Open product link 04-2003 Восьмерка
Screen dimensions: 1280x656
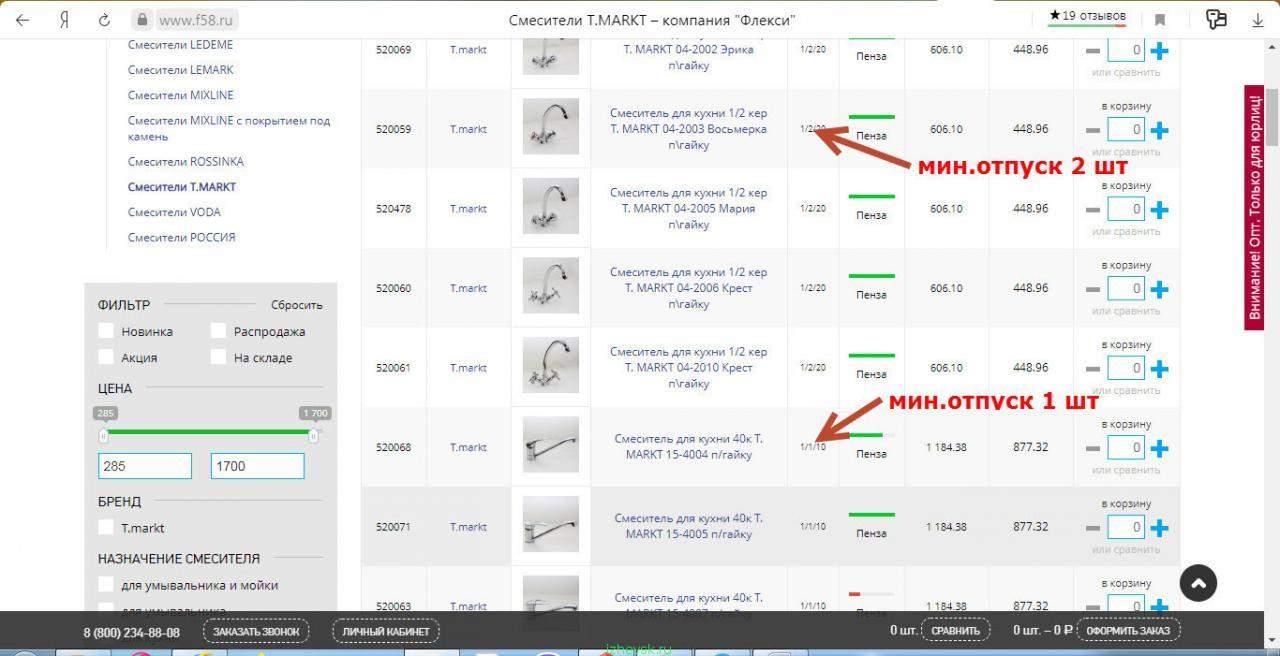[689, 129]
